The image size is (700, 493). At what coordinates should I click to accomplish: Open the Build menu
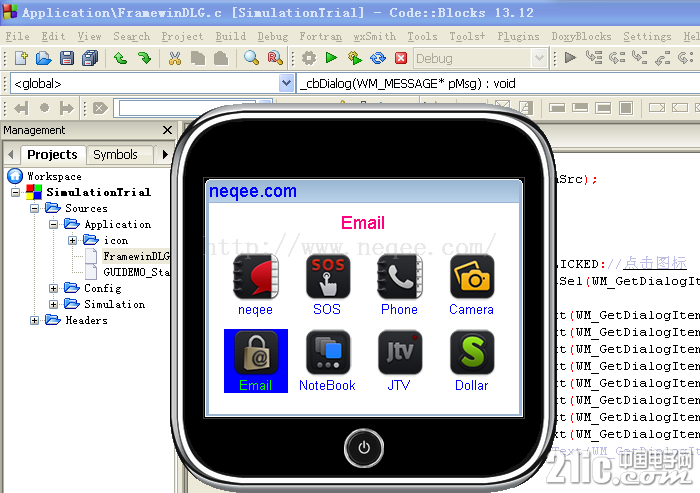(230, 37)
